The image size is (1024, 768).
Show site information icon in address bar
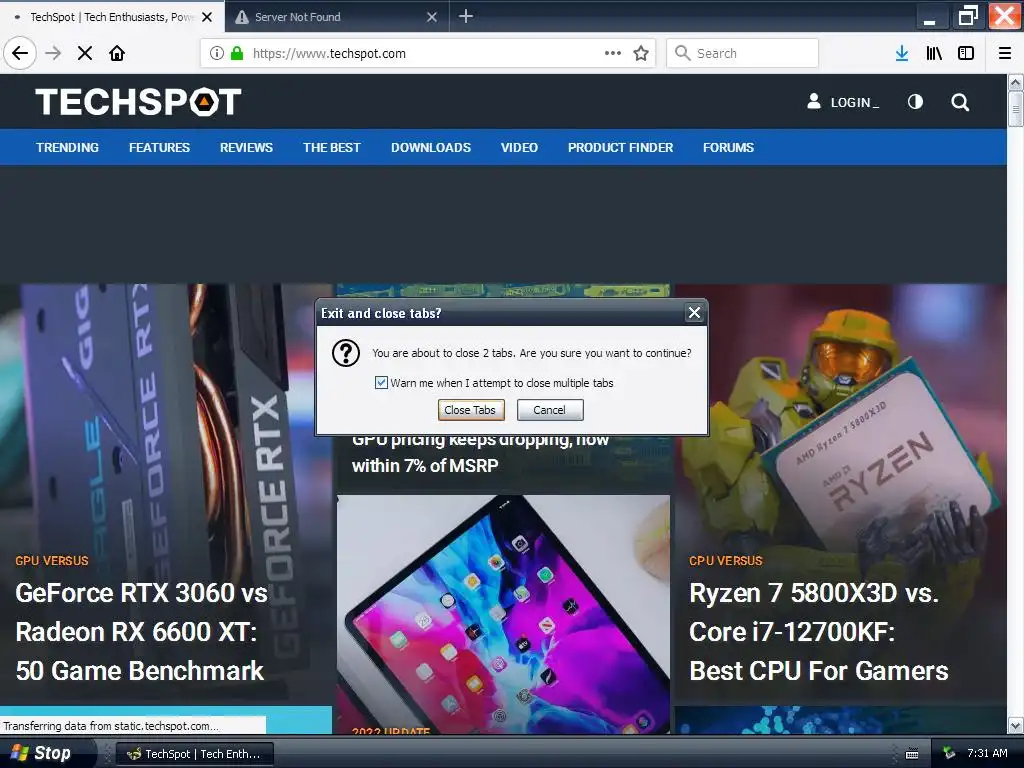coord(217,53)
